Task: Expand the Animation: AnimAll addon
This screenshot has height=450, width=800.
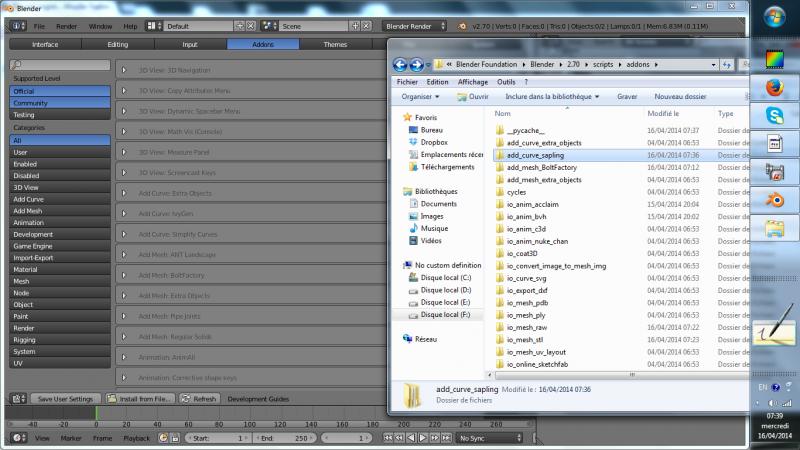Action: (123, 357)
